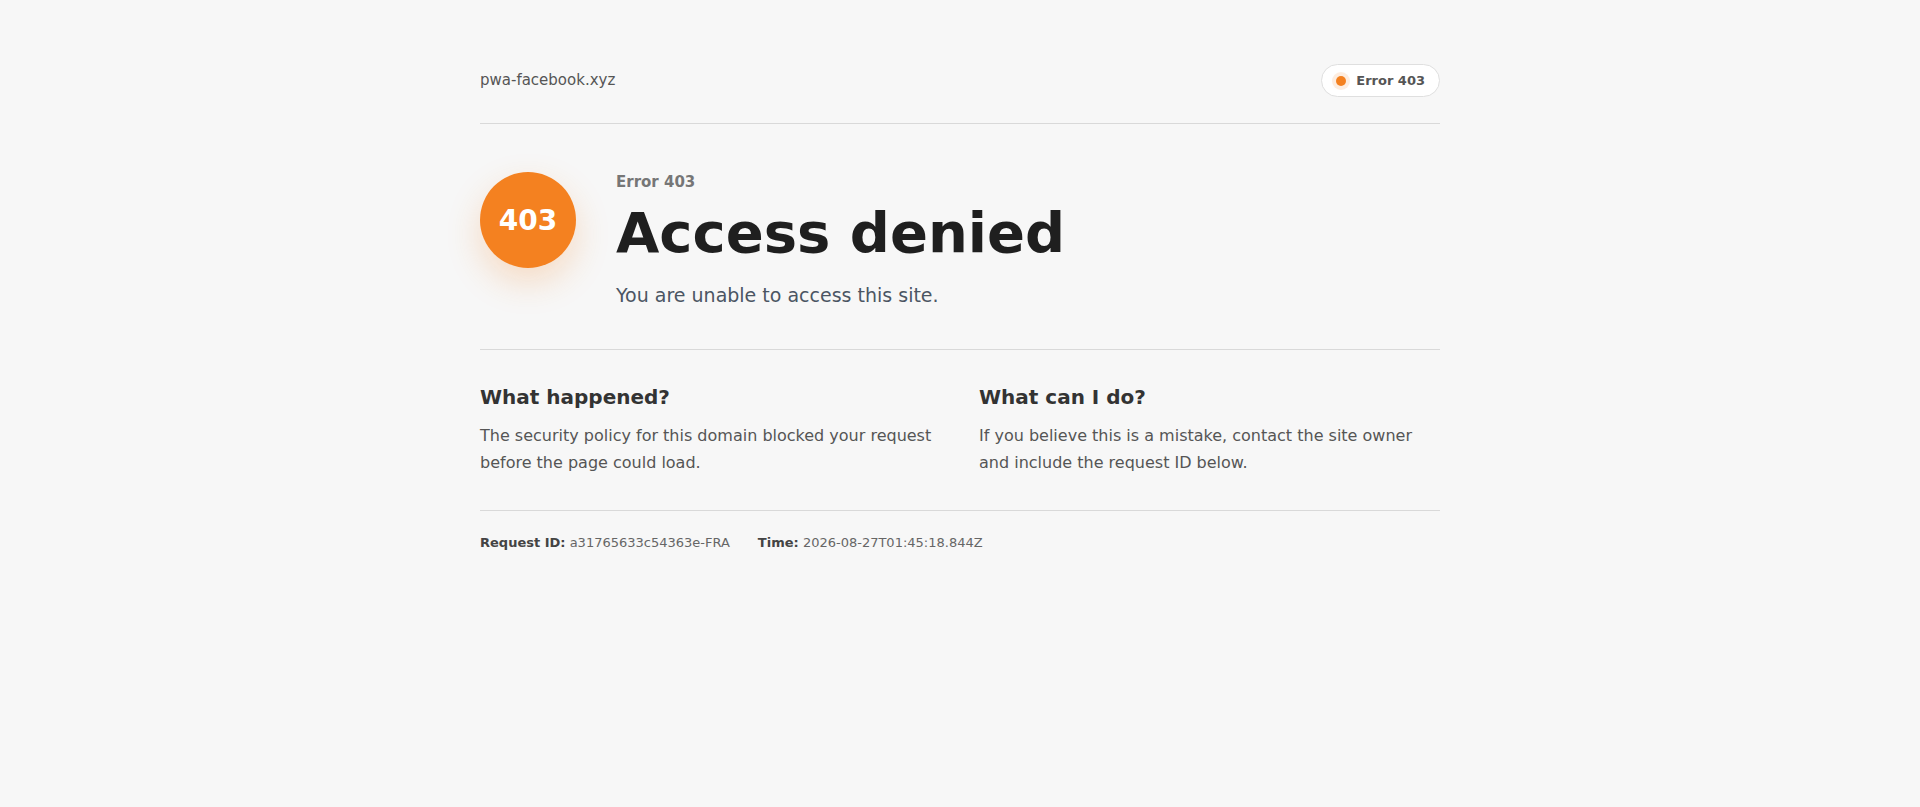1920x807 pixels.
Task: Click the word 'Access' in the heading
Action: [x=723, y=233]
